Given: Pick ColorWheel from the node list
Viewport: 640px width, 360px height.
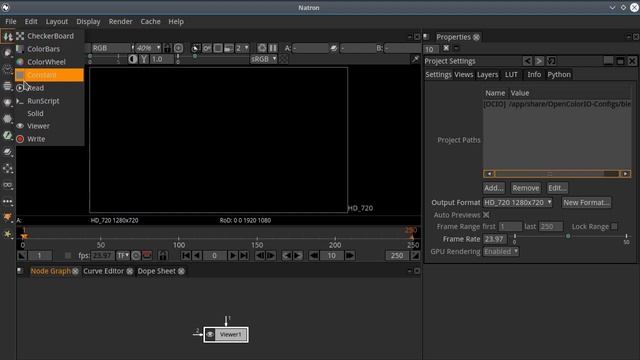Looking at the screenshot, I should (x=49, y=62).
